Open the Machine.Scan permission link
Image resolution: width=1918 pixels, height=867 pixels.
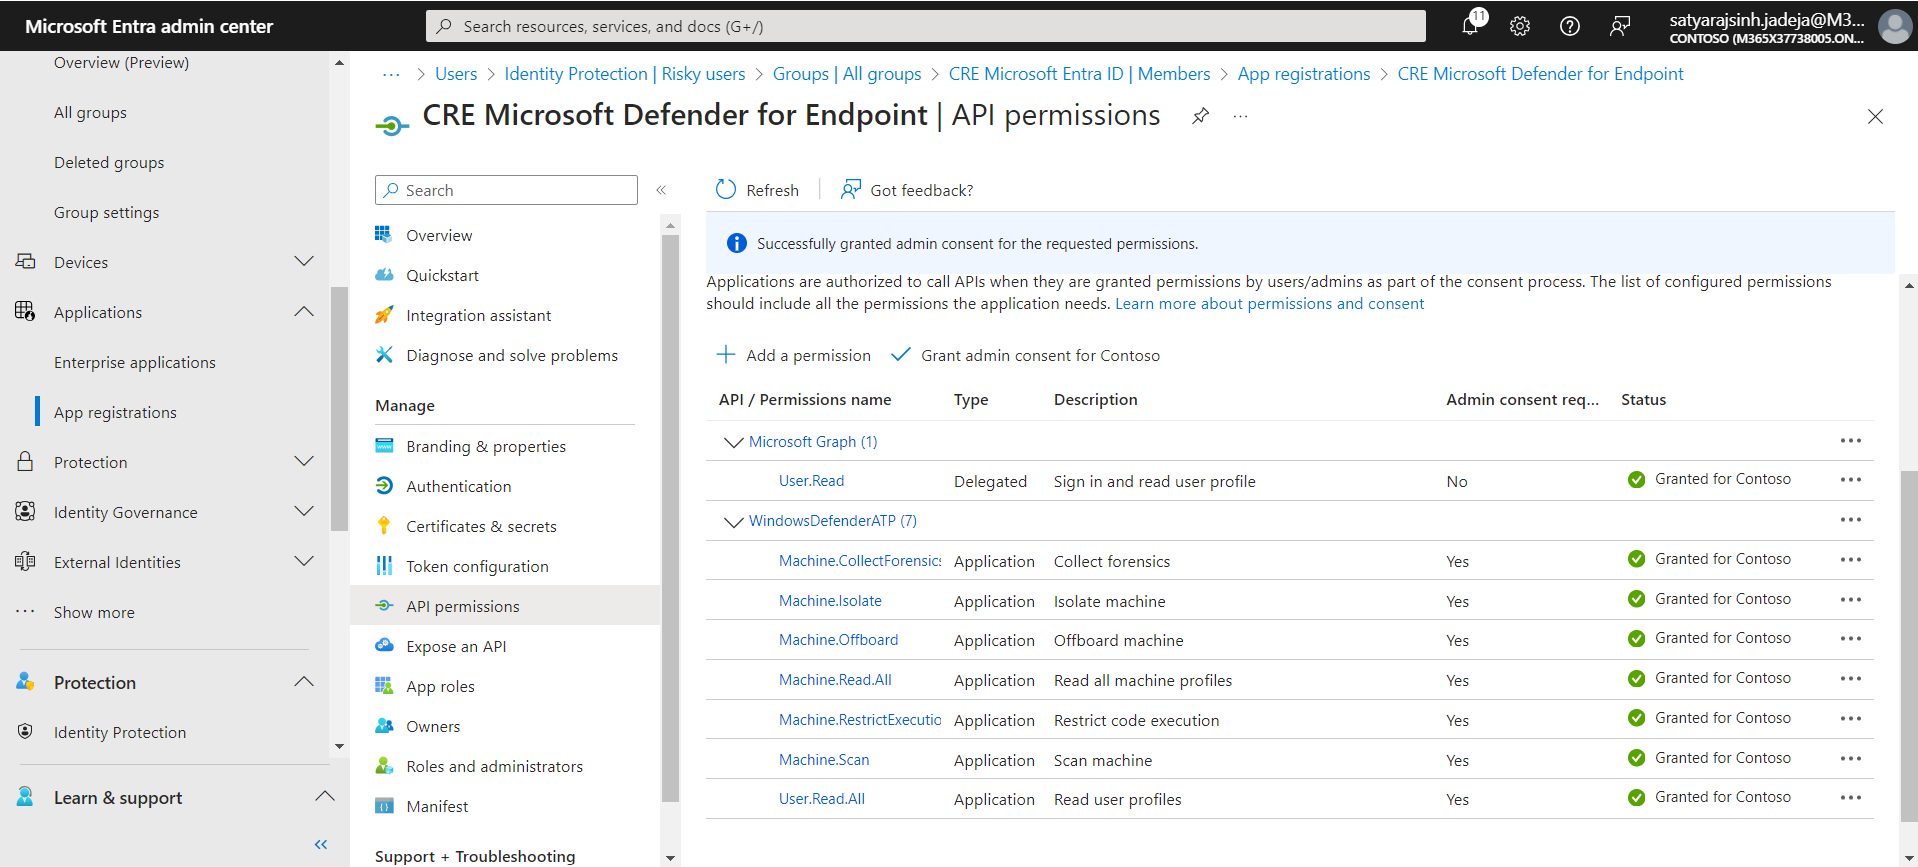824,760
